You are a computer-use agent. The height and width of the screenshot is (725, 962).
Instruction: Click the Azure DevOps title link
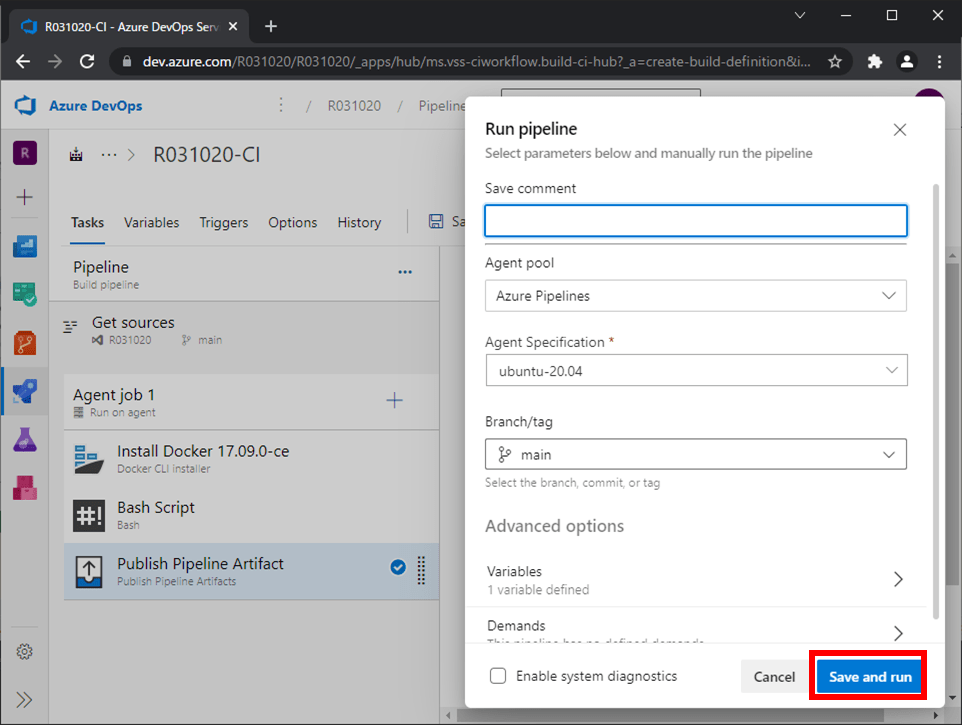(x=96, y=105)
